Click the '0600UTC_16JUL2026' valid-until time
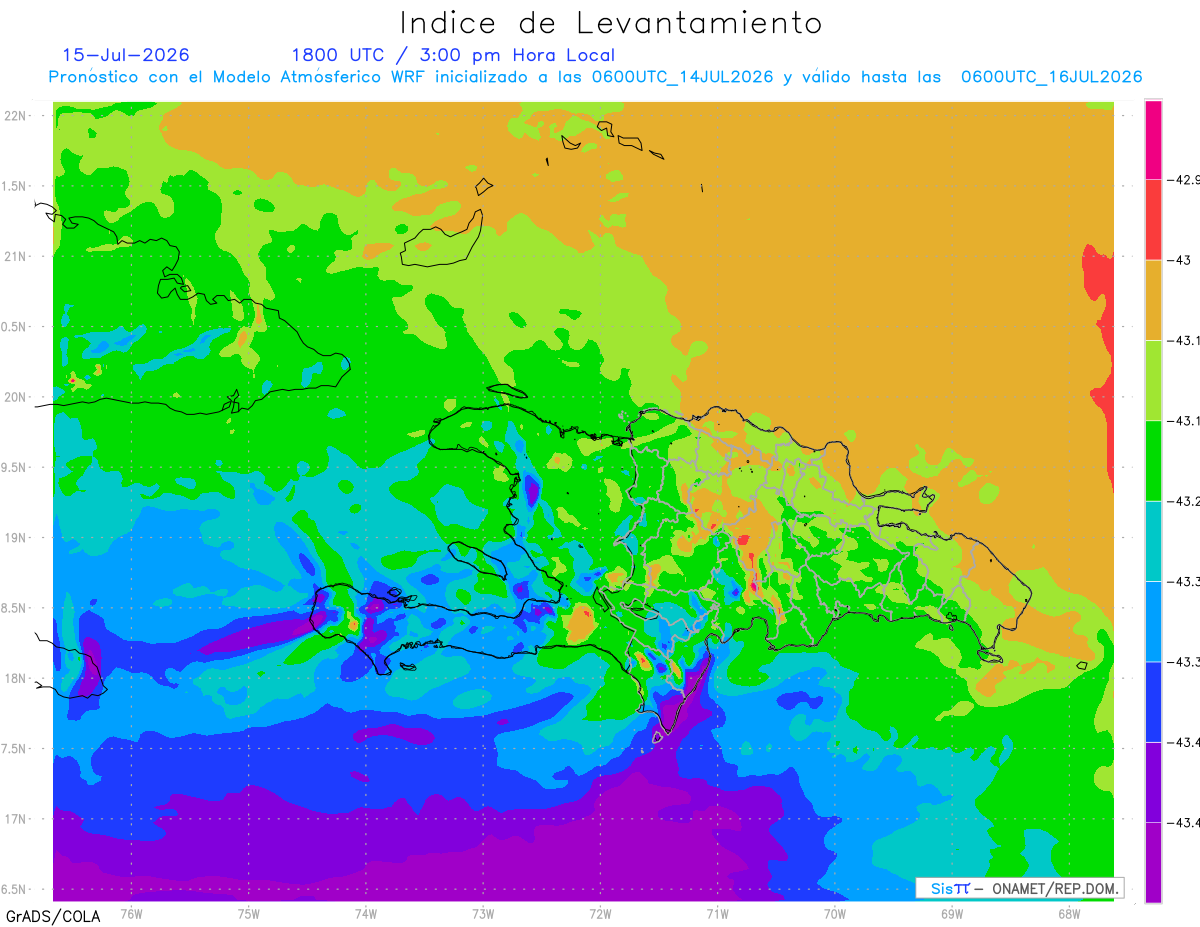The image size is (1200, 927). (x=1051, y=77)
